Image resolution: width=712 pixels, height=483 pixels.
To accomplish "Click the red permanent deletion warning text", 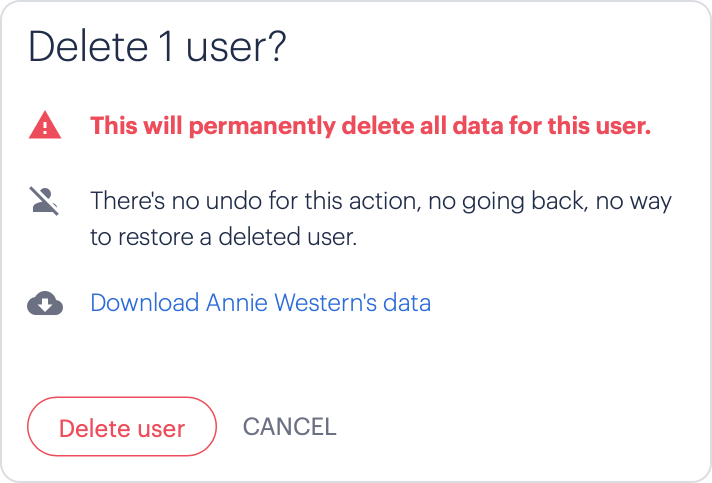I will (371, 126).
